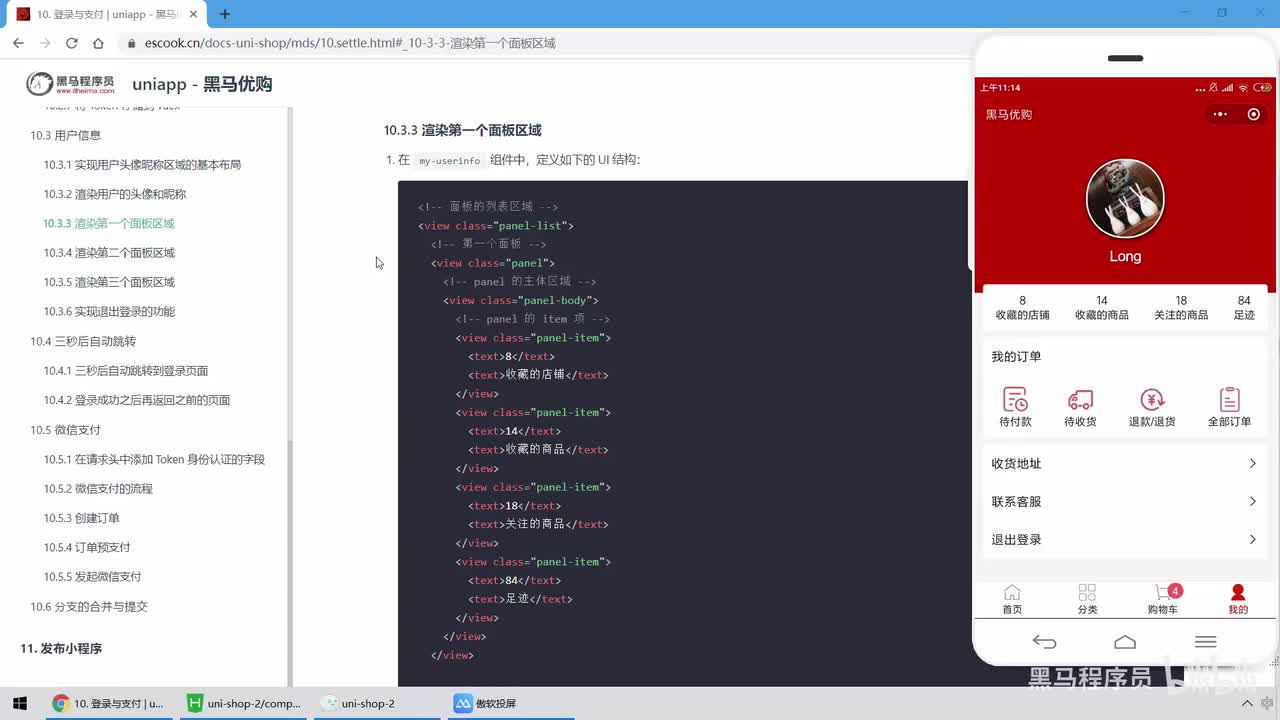
Task: Open 10.4.2 登录成功之后再返回之前的页面
Action: click(136, 400)
